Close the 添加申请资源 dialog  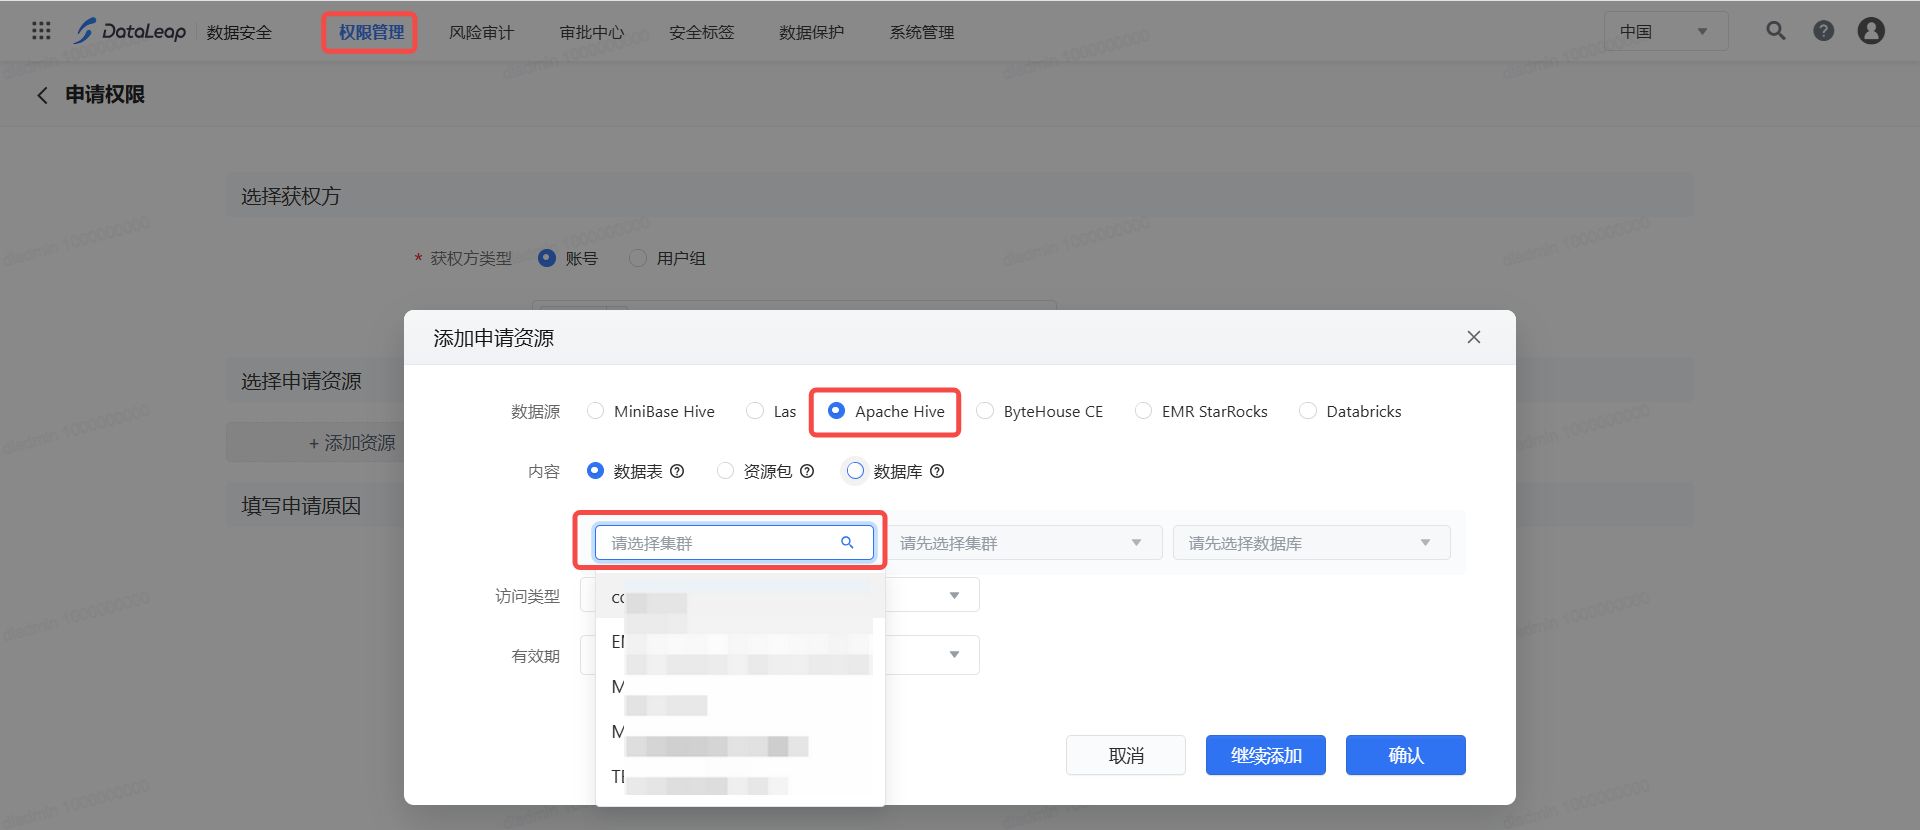pos(1473,337)
